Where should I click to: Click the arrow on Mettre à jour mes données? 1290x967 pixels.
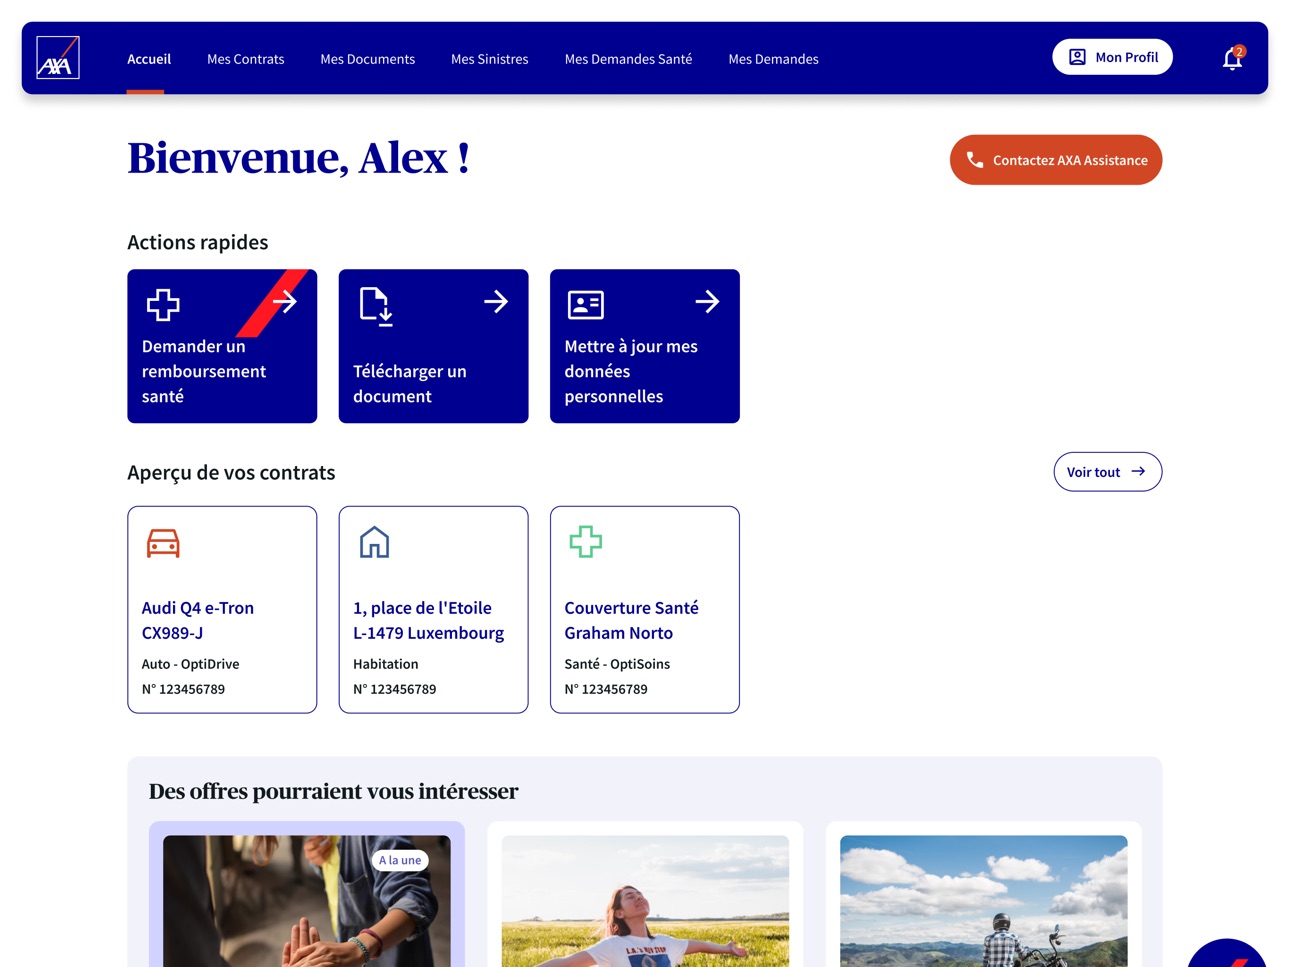click(x=707, y=301)
